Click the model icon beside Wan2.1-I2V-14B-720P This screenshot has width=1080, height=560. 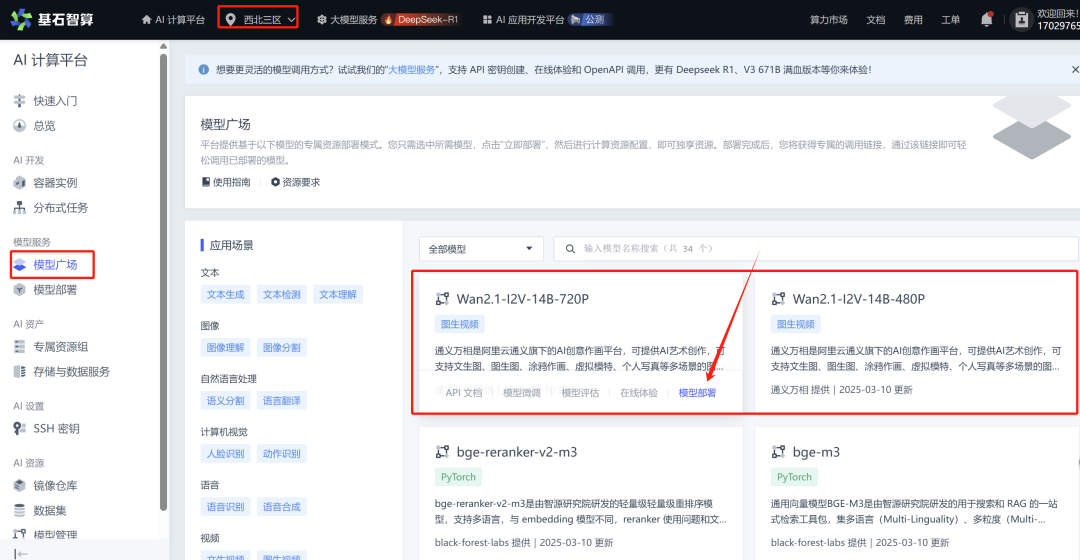click(442, 299)
